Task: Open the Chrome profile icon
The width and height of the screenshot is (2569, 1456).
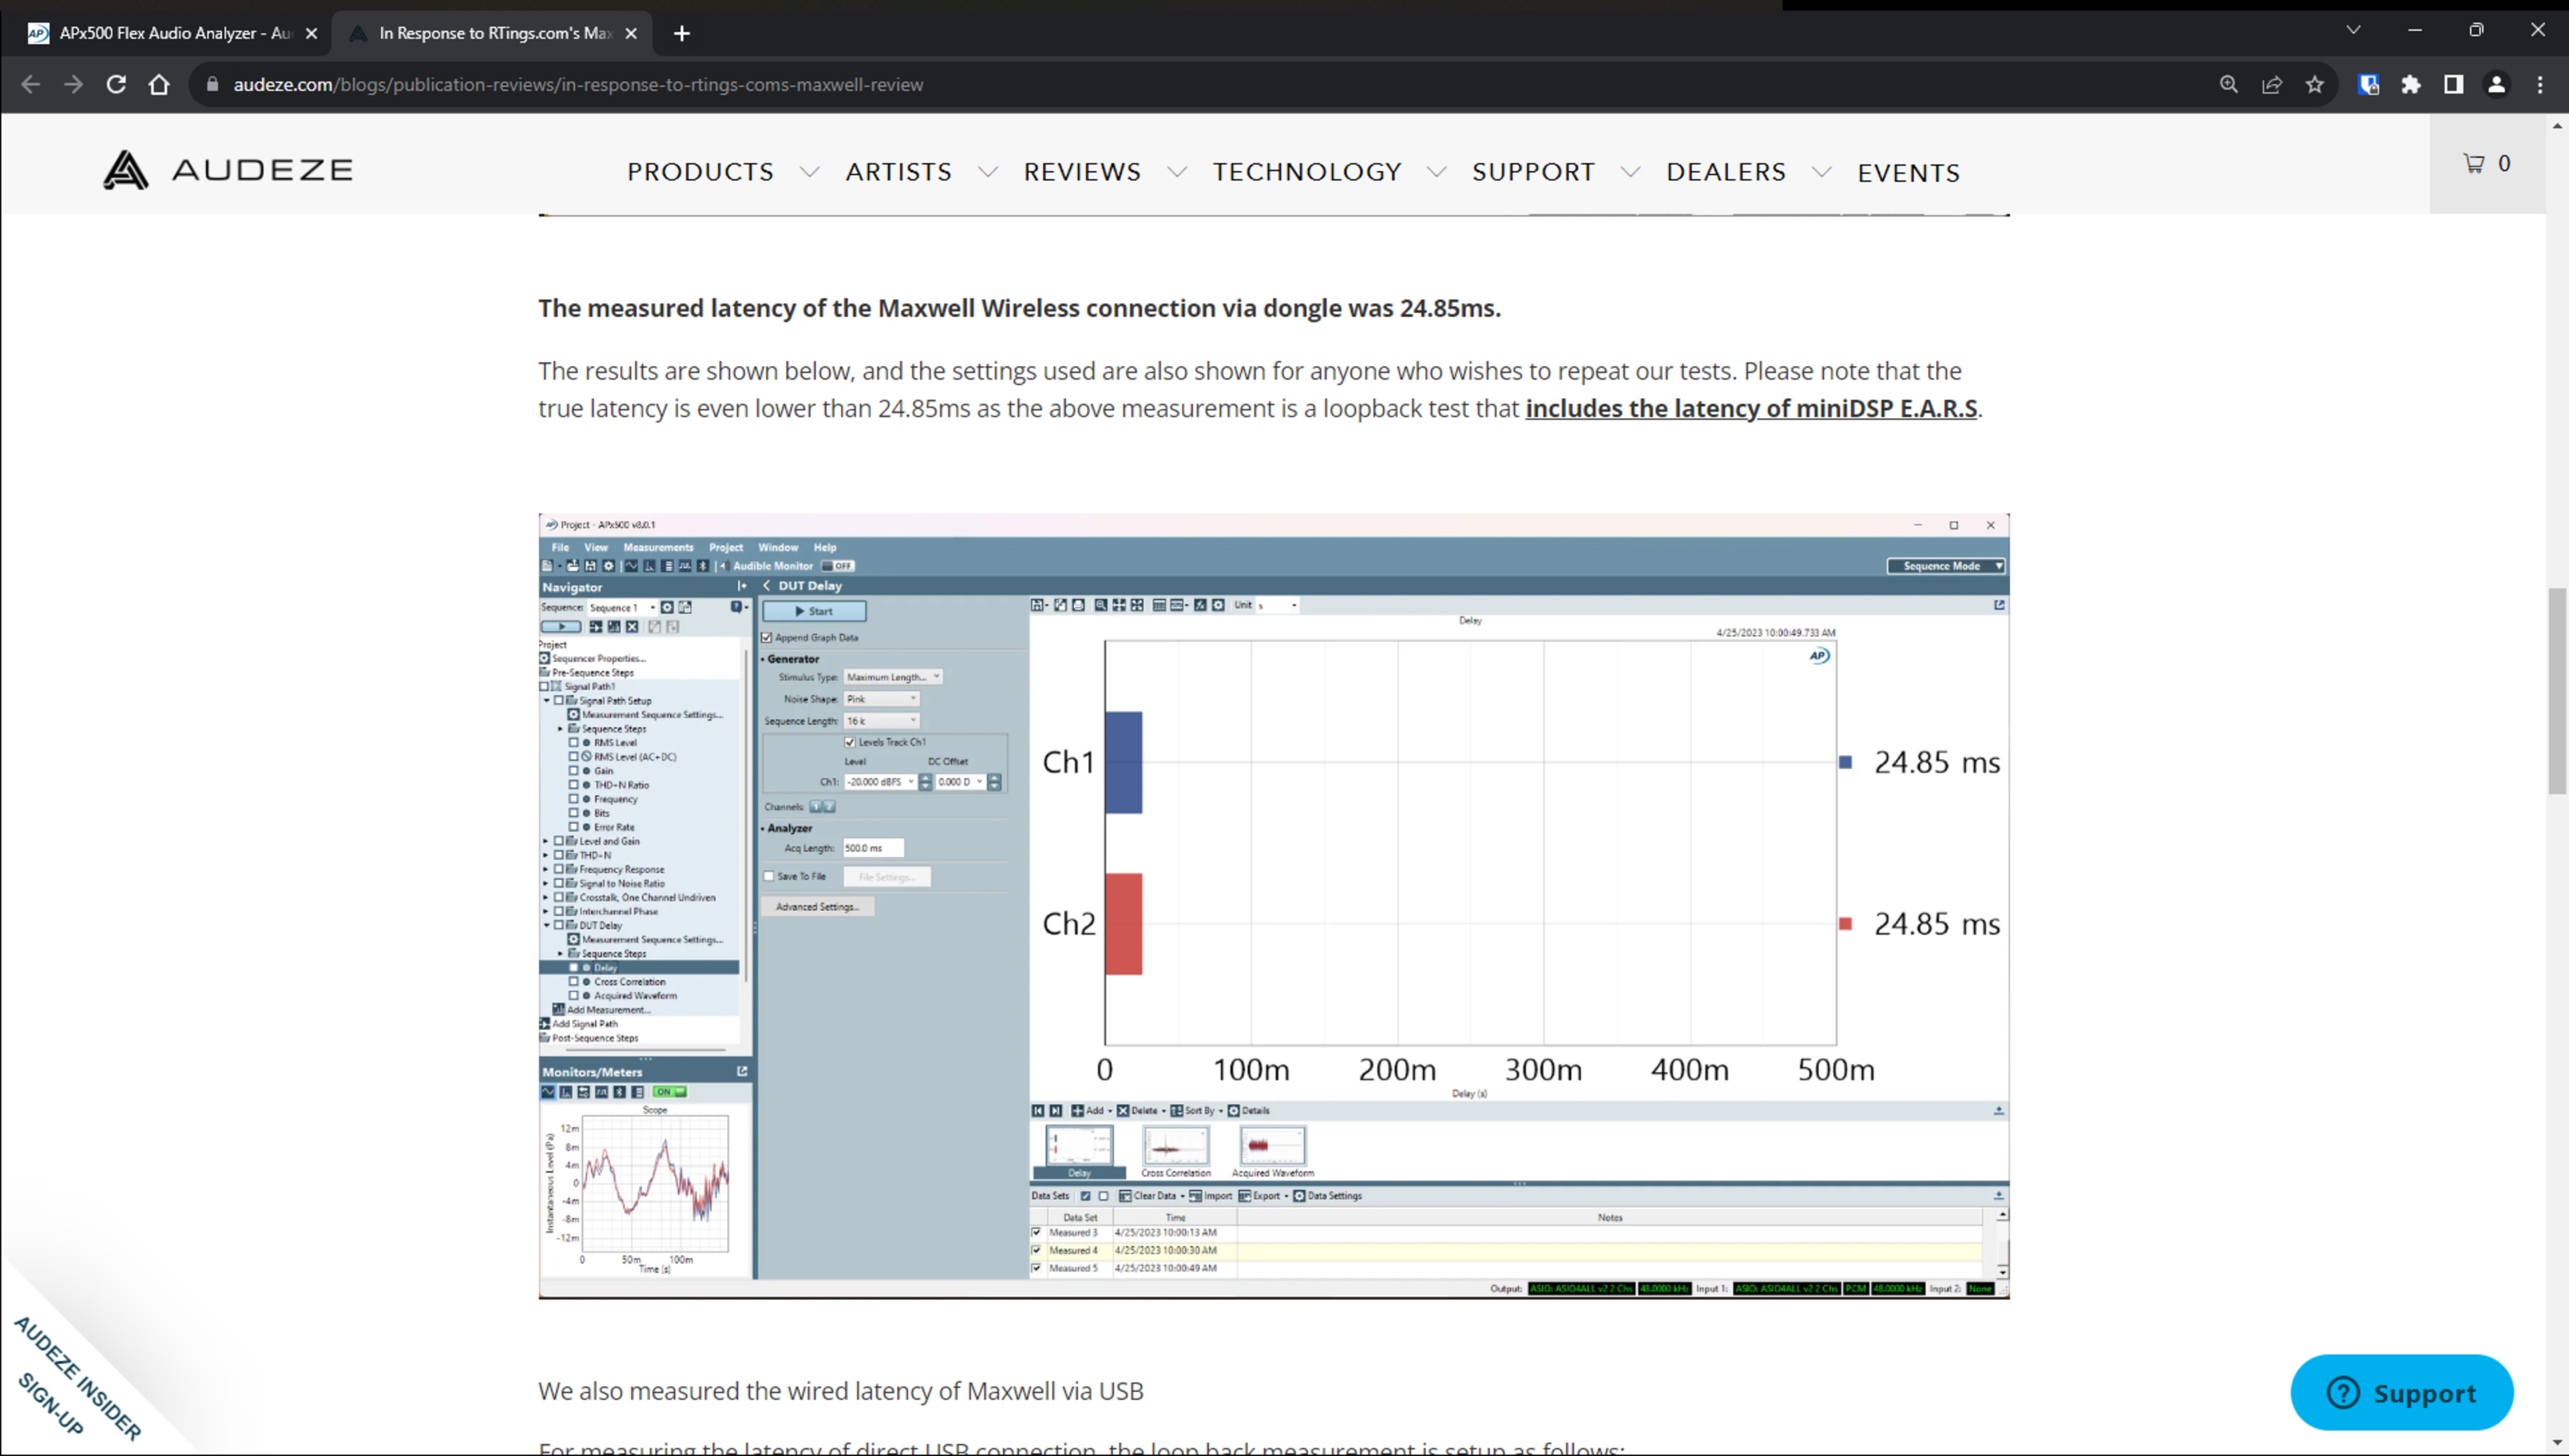Action: point(2496,85)
